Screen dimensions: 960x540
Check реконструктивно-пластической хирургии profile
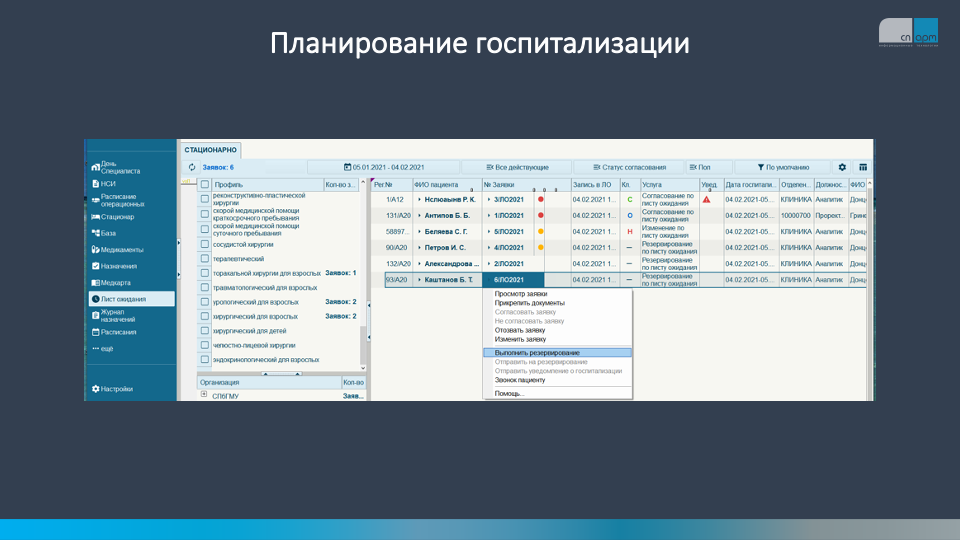(204, 199)
